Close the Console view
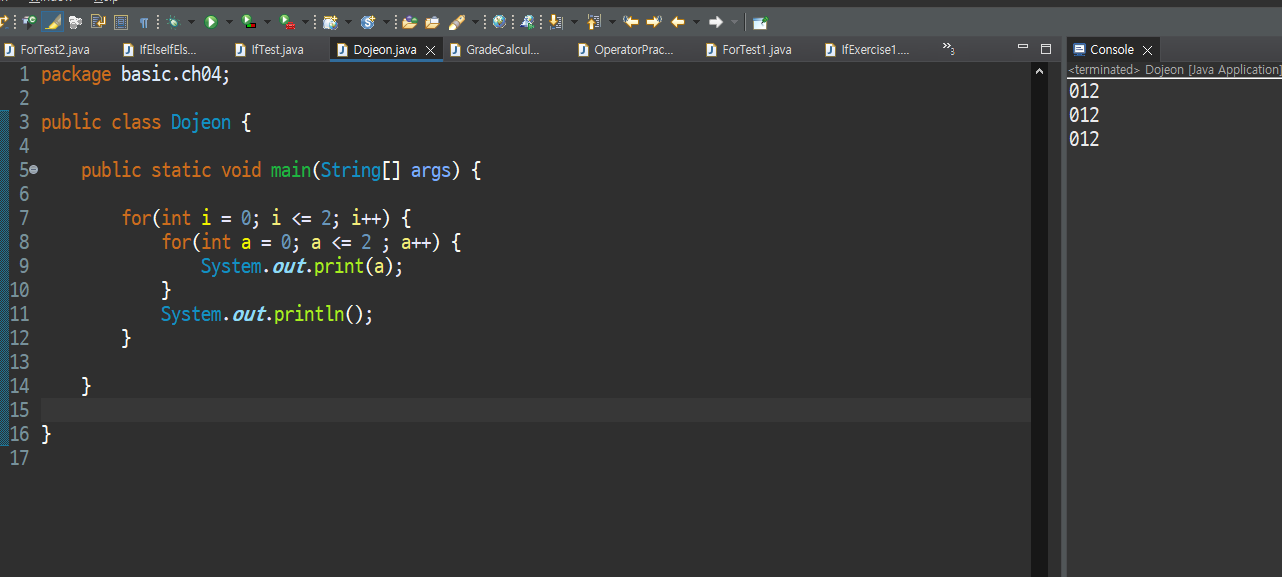The width and height of the screenshot is (1282, 577). coord(1147,50)
